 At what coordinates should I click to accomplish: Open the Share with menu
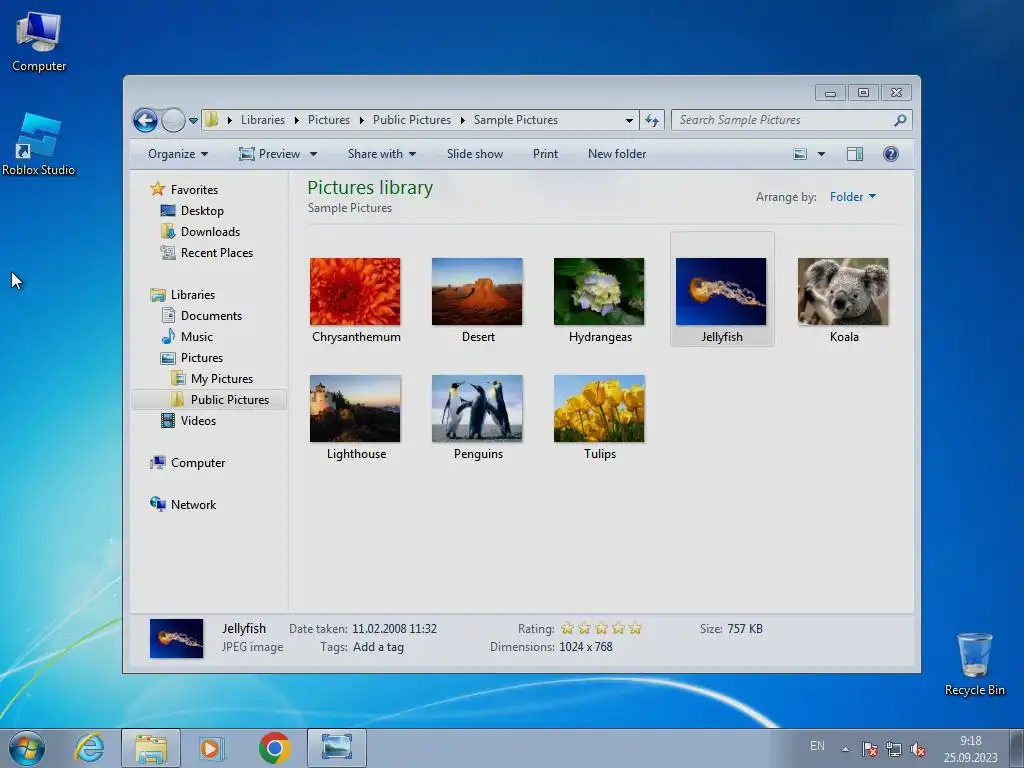381,154
